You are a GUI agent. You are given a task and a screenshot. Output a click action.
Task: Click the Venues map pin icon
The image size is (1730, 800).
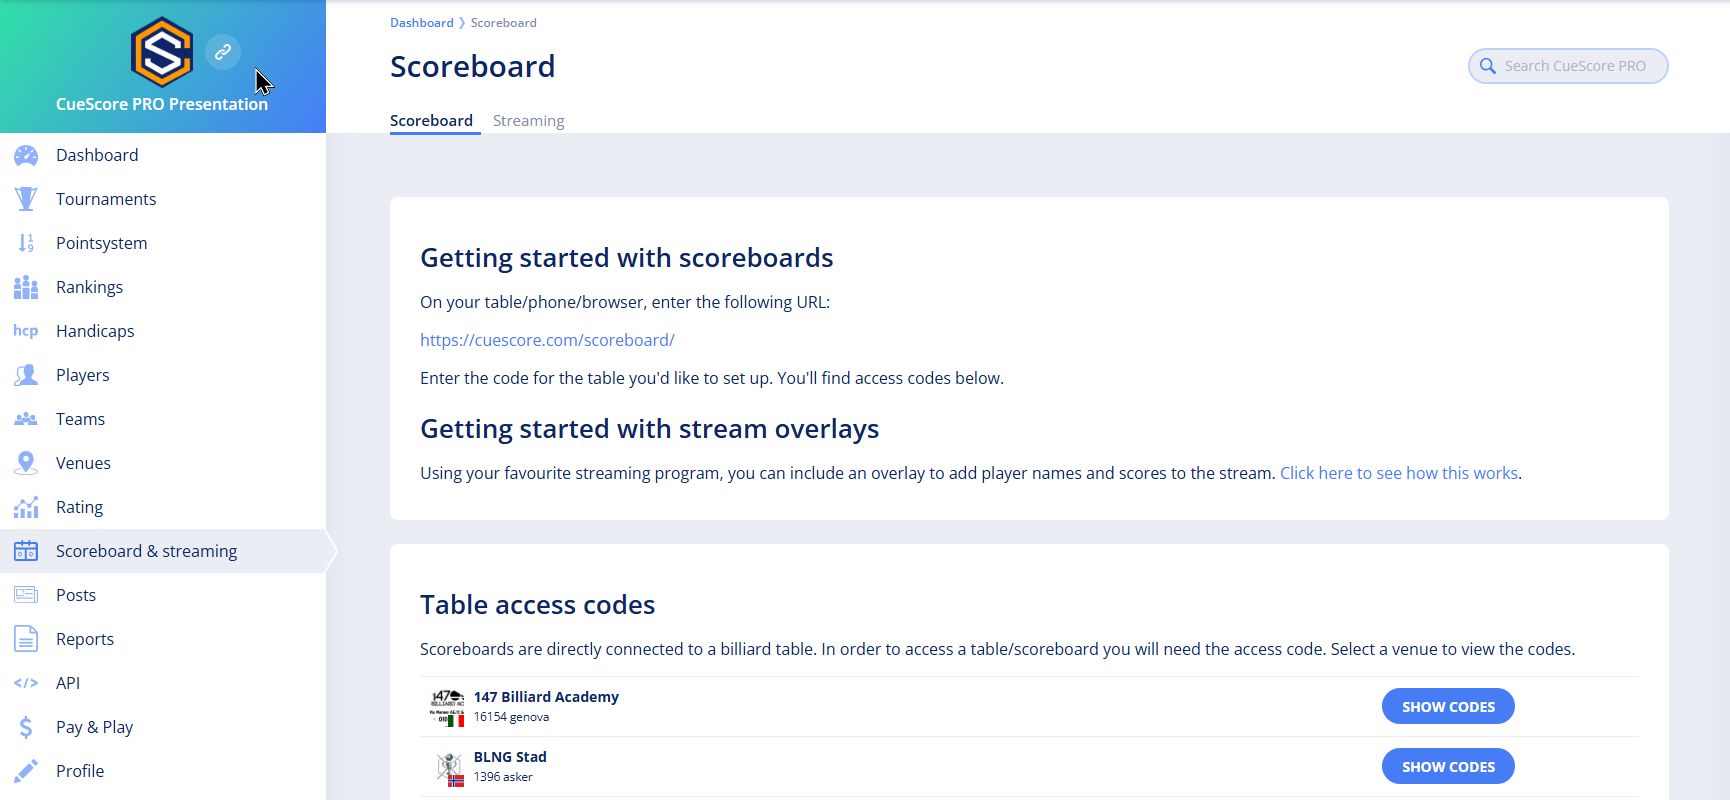coord(26,463)
